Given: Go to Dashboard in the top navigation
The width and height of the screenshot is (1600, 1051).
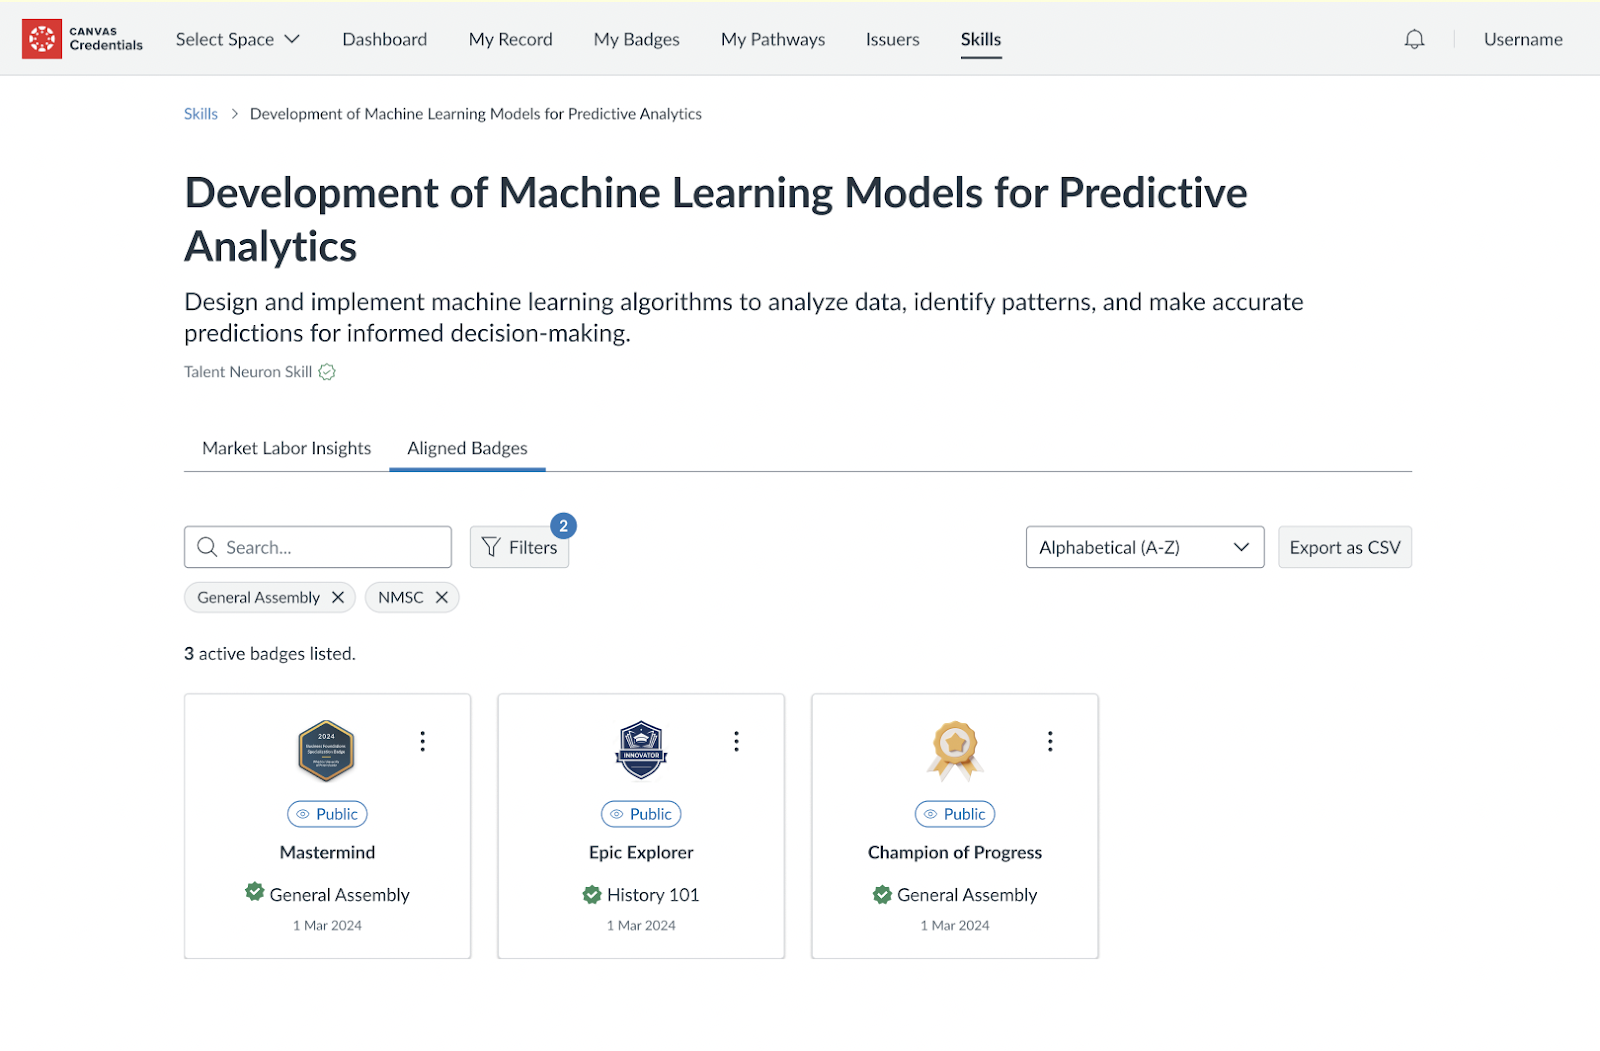Looking at the screenshot, I should click(385, 39).
